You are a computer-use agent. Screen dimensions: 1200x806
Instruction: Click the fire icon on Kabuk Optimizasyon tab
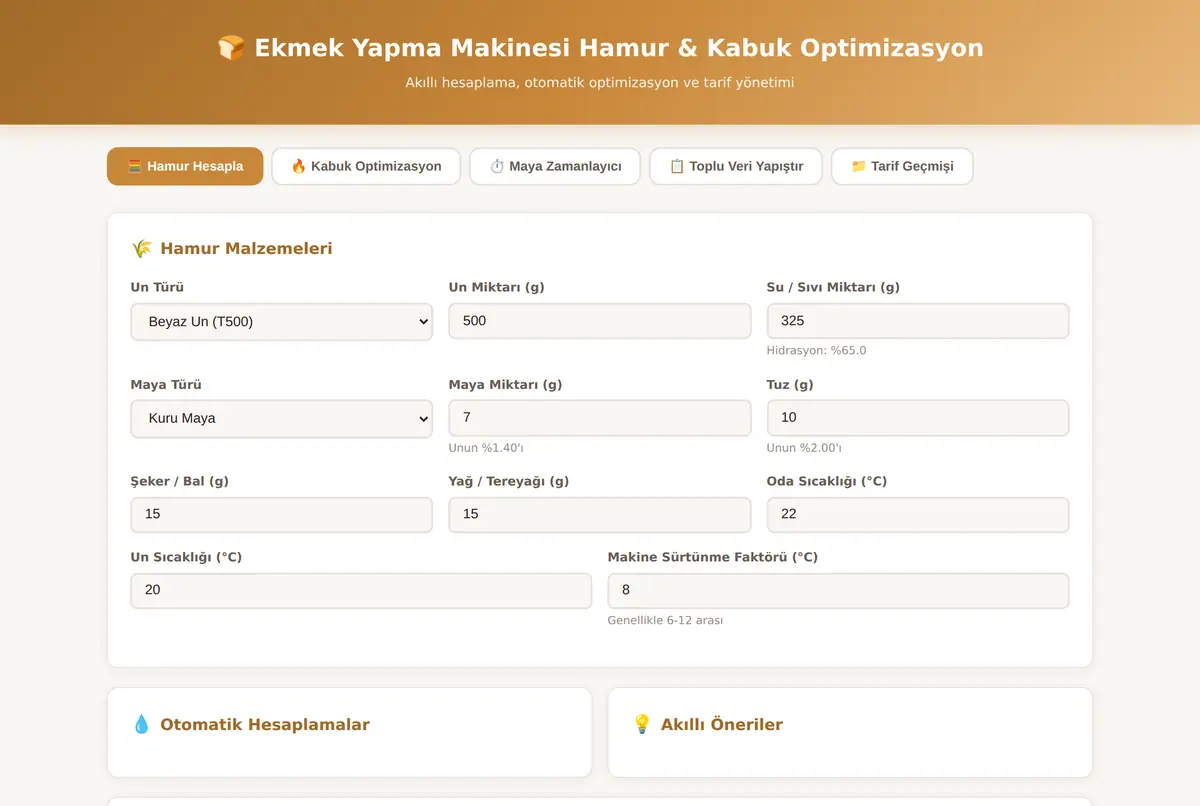(x=298, y=167)
